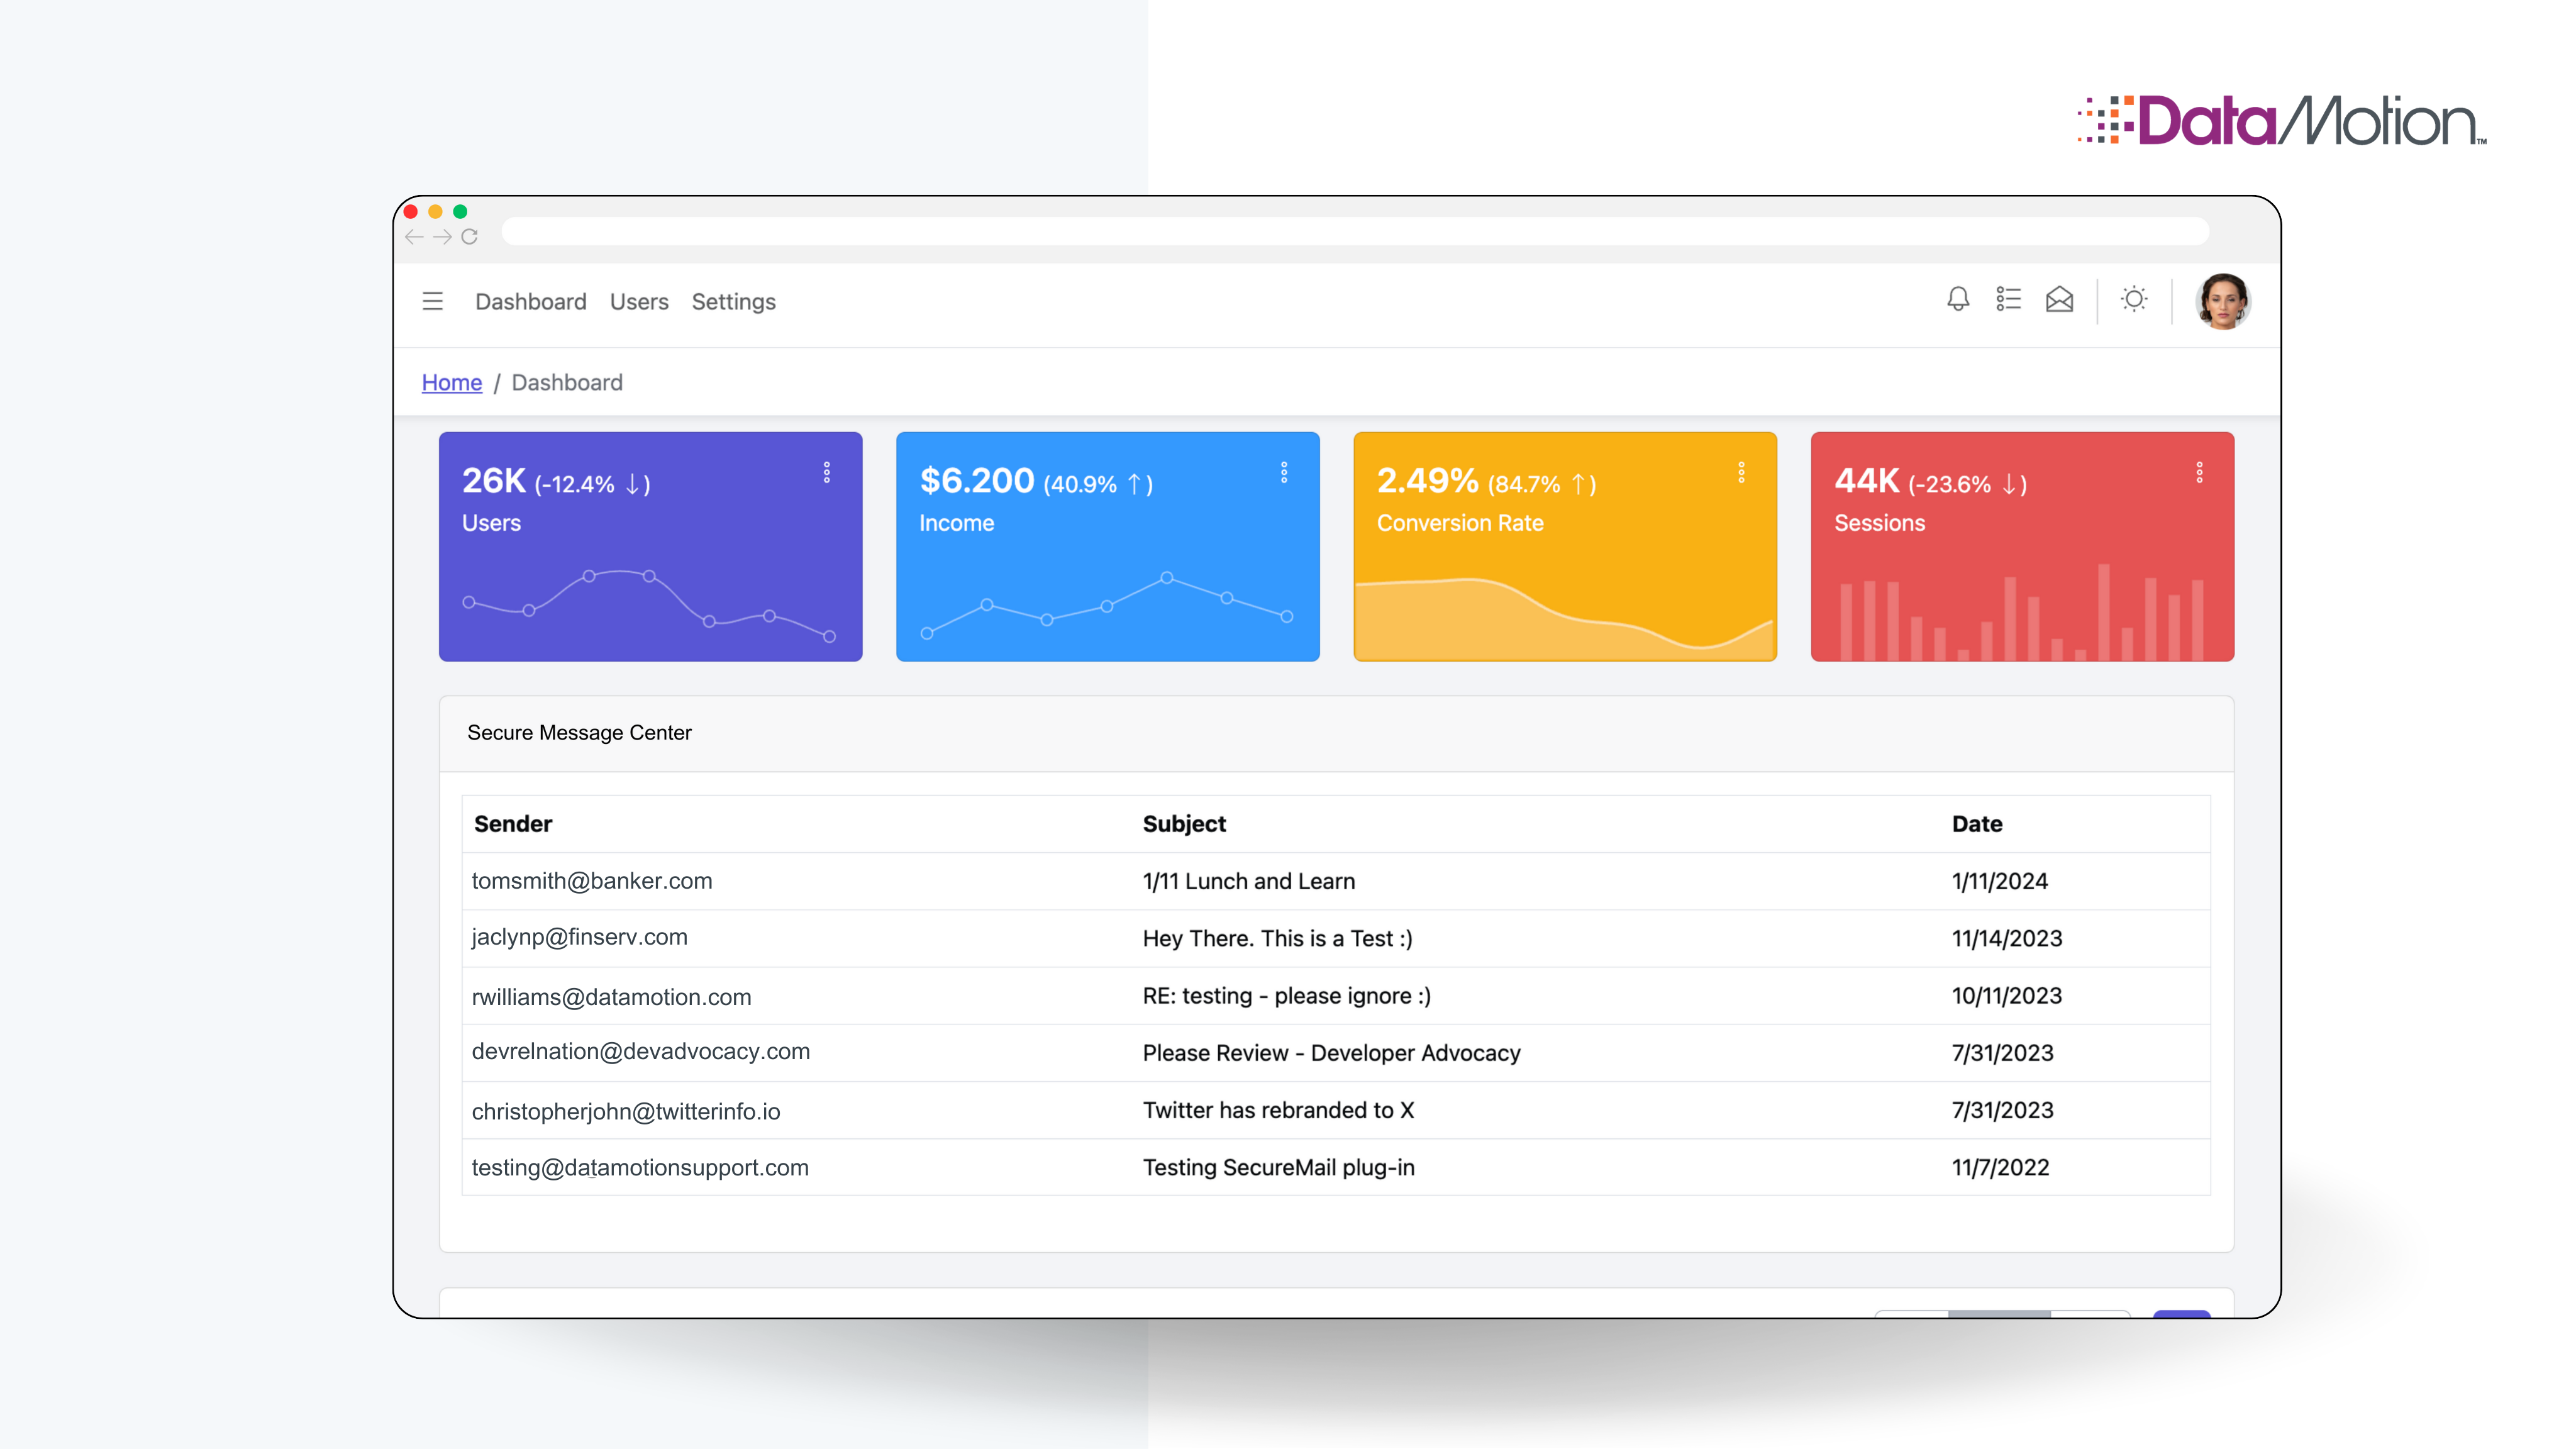Open the Settings menu item

click(733, 302)
